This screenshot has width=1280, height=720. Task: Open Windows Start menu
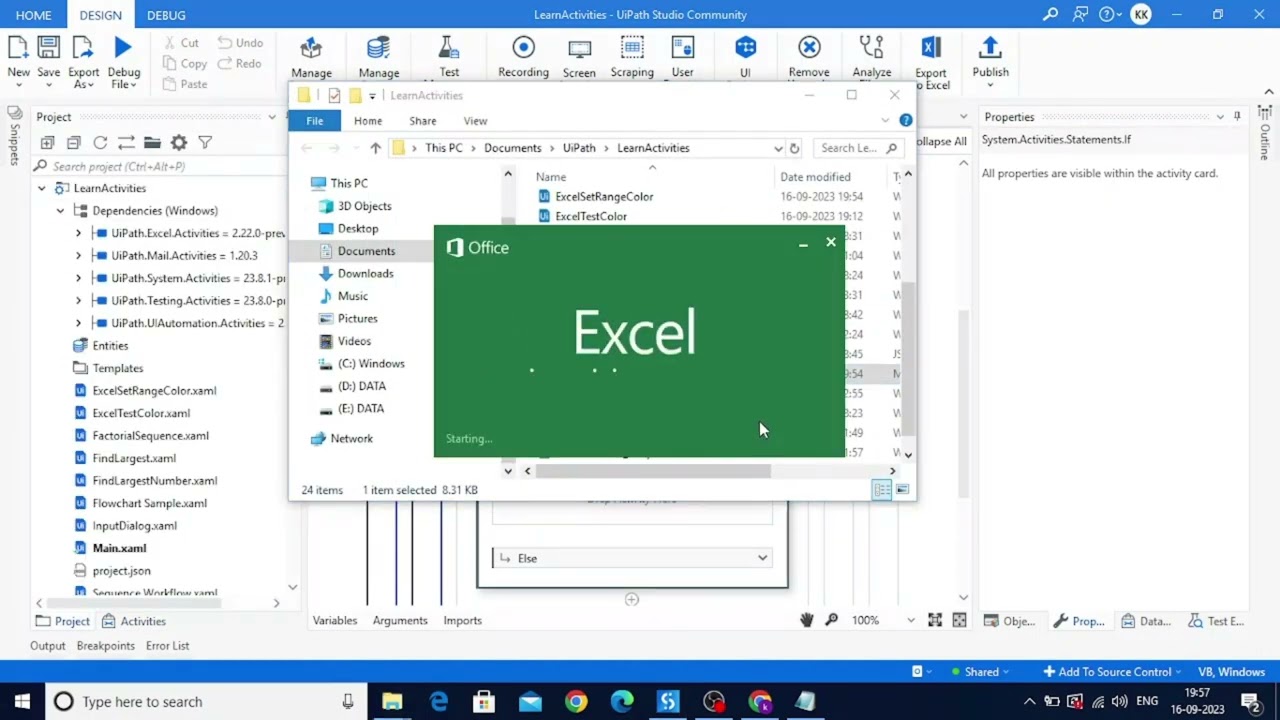click(22, 701)
